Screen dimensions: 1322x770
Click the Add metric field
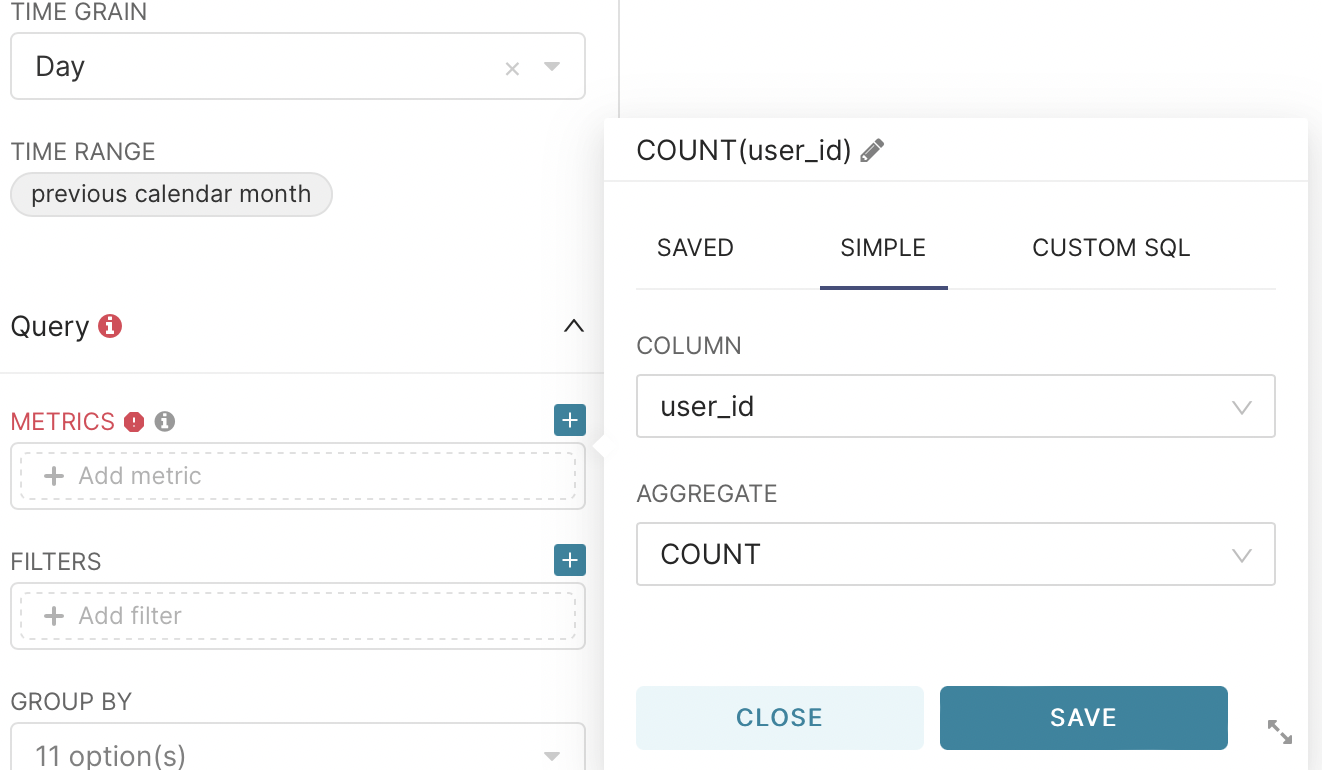tap(298, 476)
